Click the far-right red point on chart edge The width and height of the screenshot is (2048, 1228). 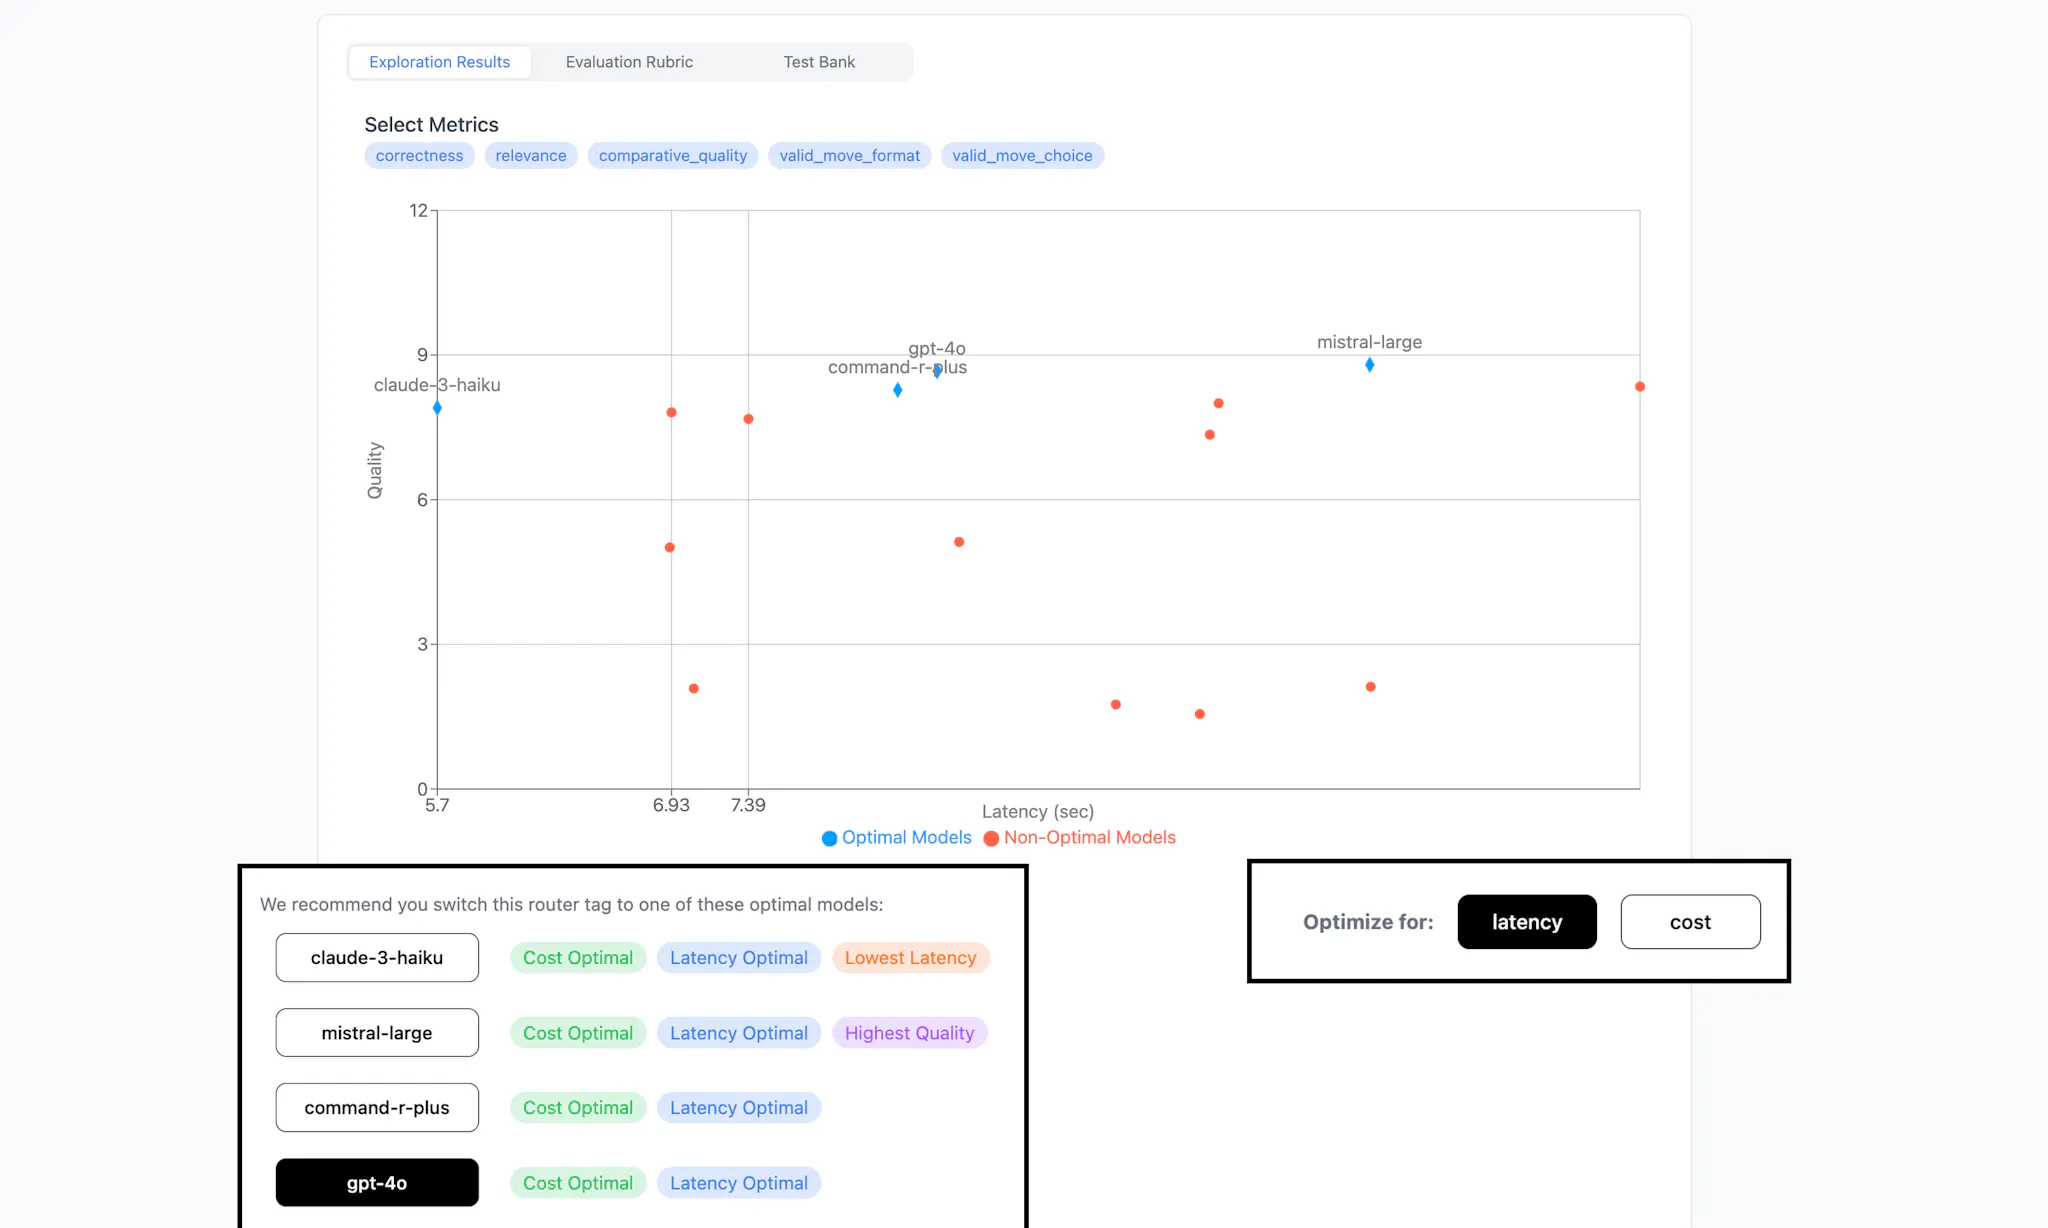[1640, 387]
